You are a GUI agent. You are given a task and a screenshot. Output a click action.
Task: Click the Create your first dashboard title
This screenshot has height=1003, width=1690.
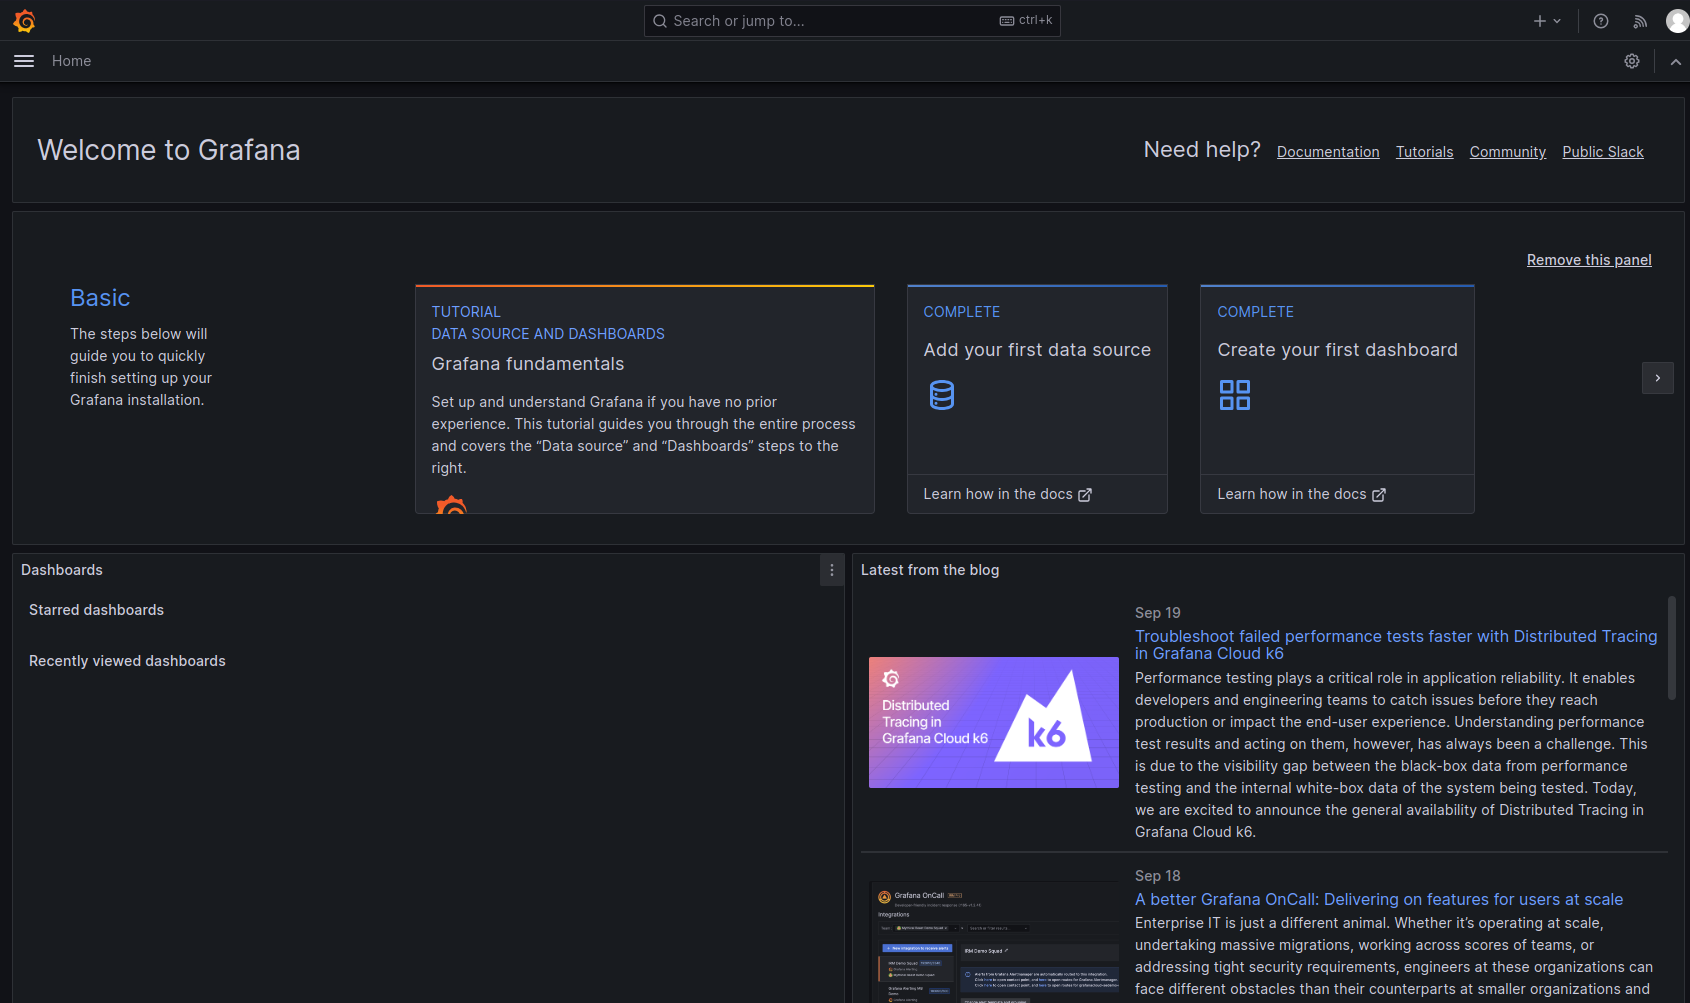[x=1337, y=350]
